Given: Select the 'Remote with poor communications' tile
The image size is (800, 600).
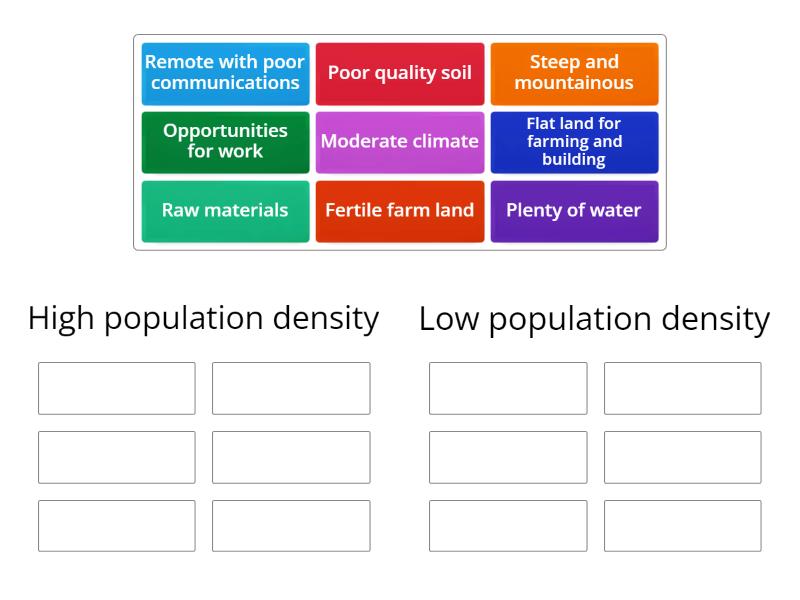Looking at the screenshot, I should coord(225,72).
